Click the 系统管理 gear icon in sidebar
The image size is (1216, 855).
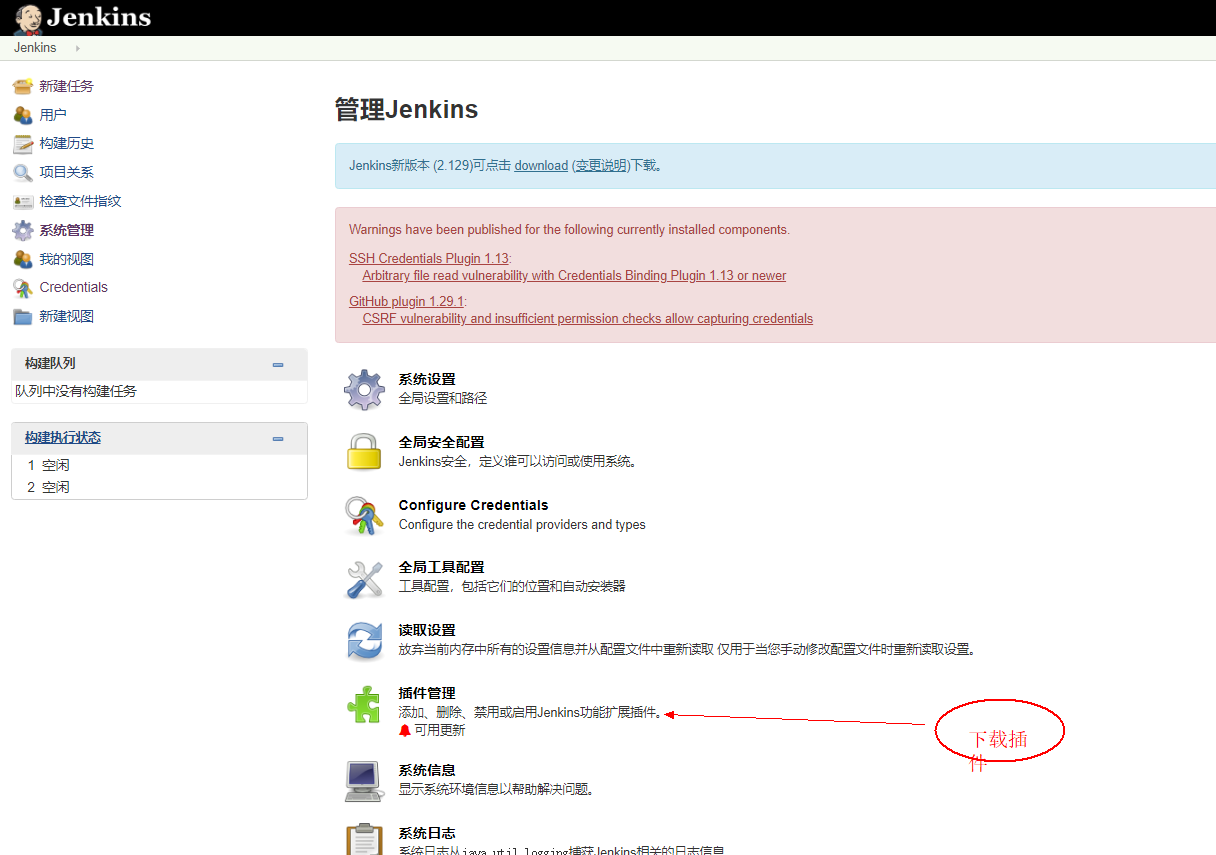pyautogui.click(x=23, y=231)
